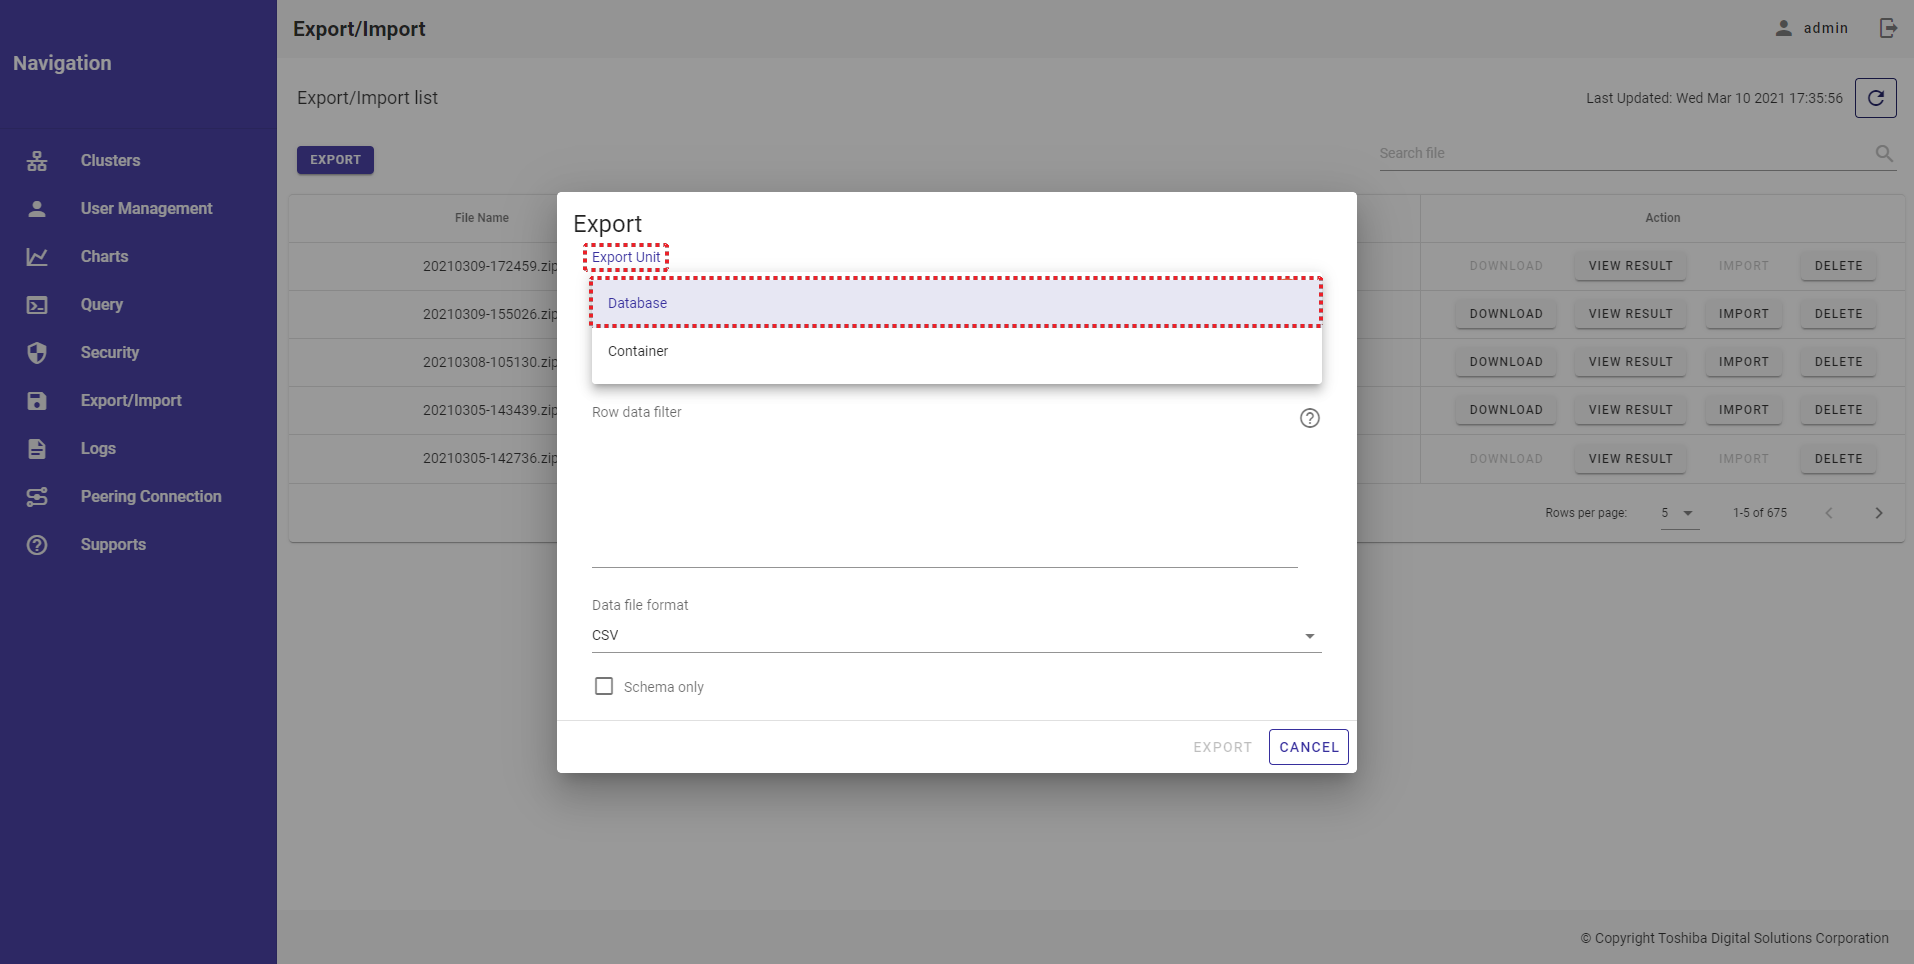
Task: Click the Security shield icon
Action: pos(37,353)
